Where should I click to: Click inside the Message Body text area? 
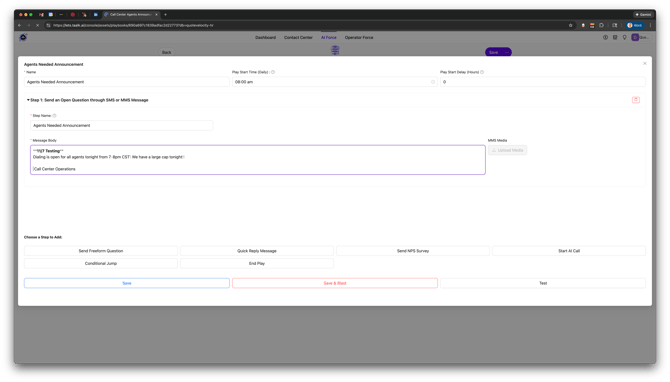[x=258, y=160]
